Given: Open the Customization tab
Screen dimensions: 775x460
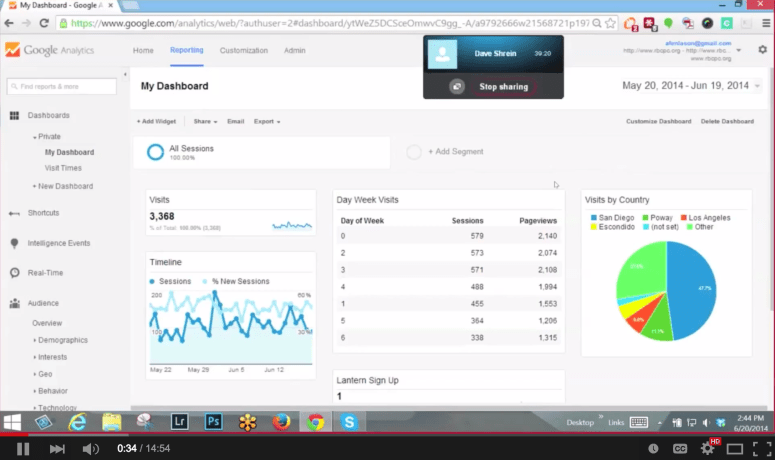Looking at the screenshot, I should tap(244, 50).
